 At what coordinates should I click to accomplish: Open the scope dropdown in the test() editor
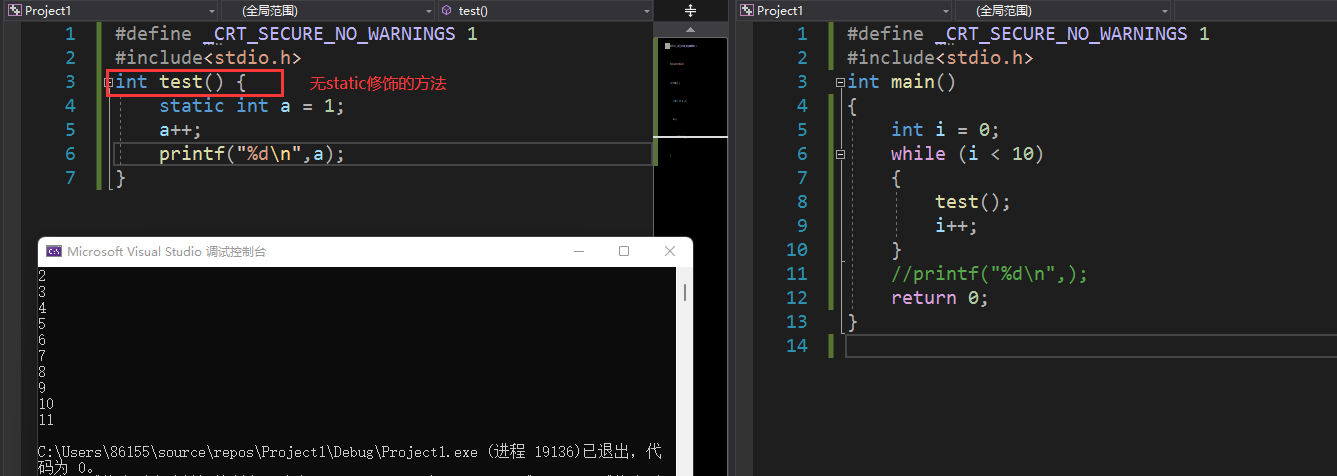click(x=327, y=10)
